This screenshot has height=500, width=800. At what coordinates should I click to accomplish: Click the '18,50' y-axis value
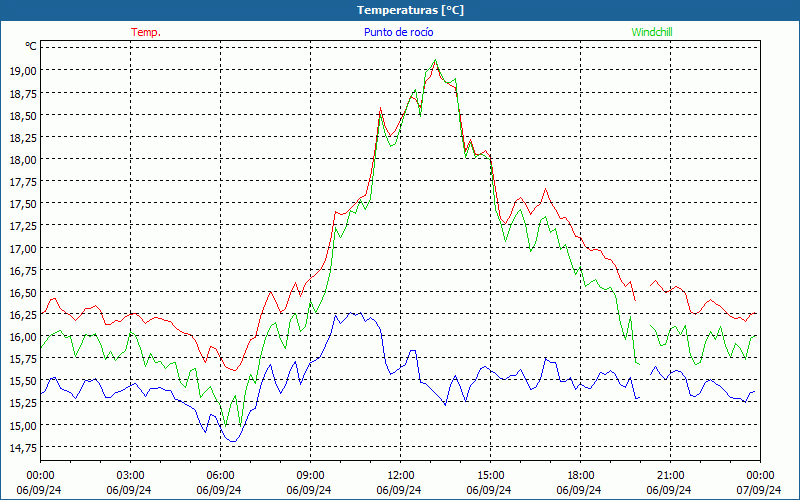23,116
